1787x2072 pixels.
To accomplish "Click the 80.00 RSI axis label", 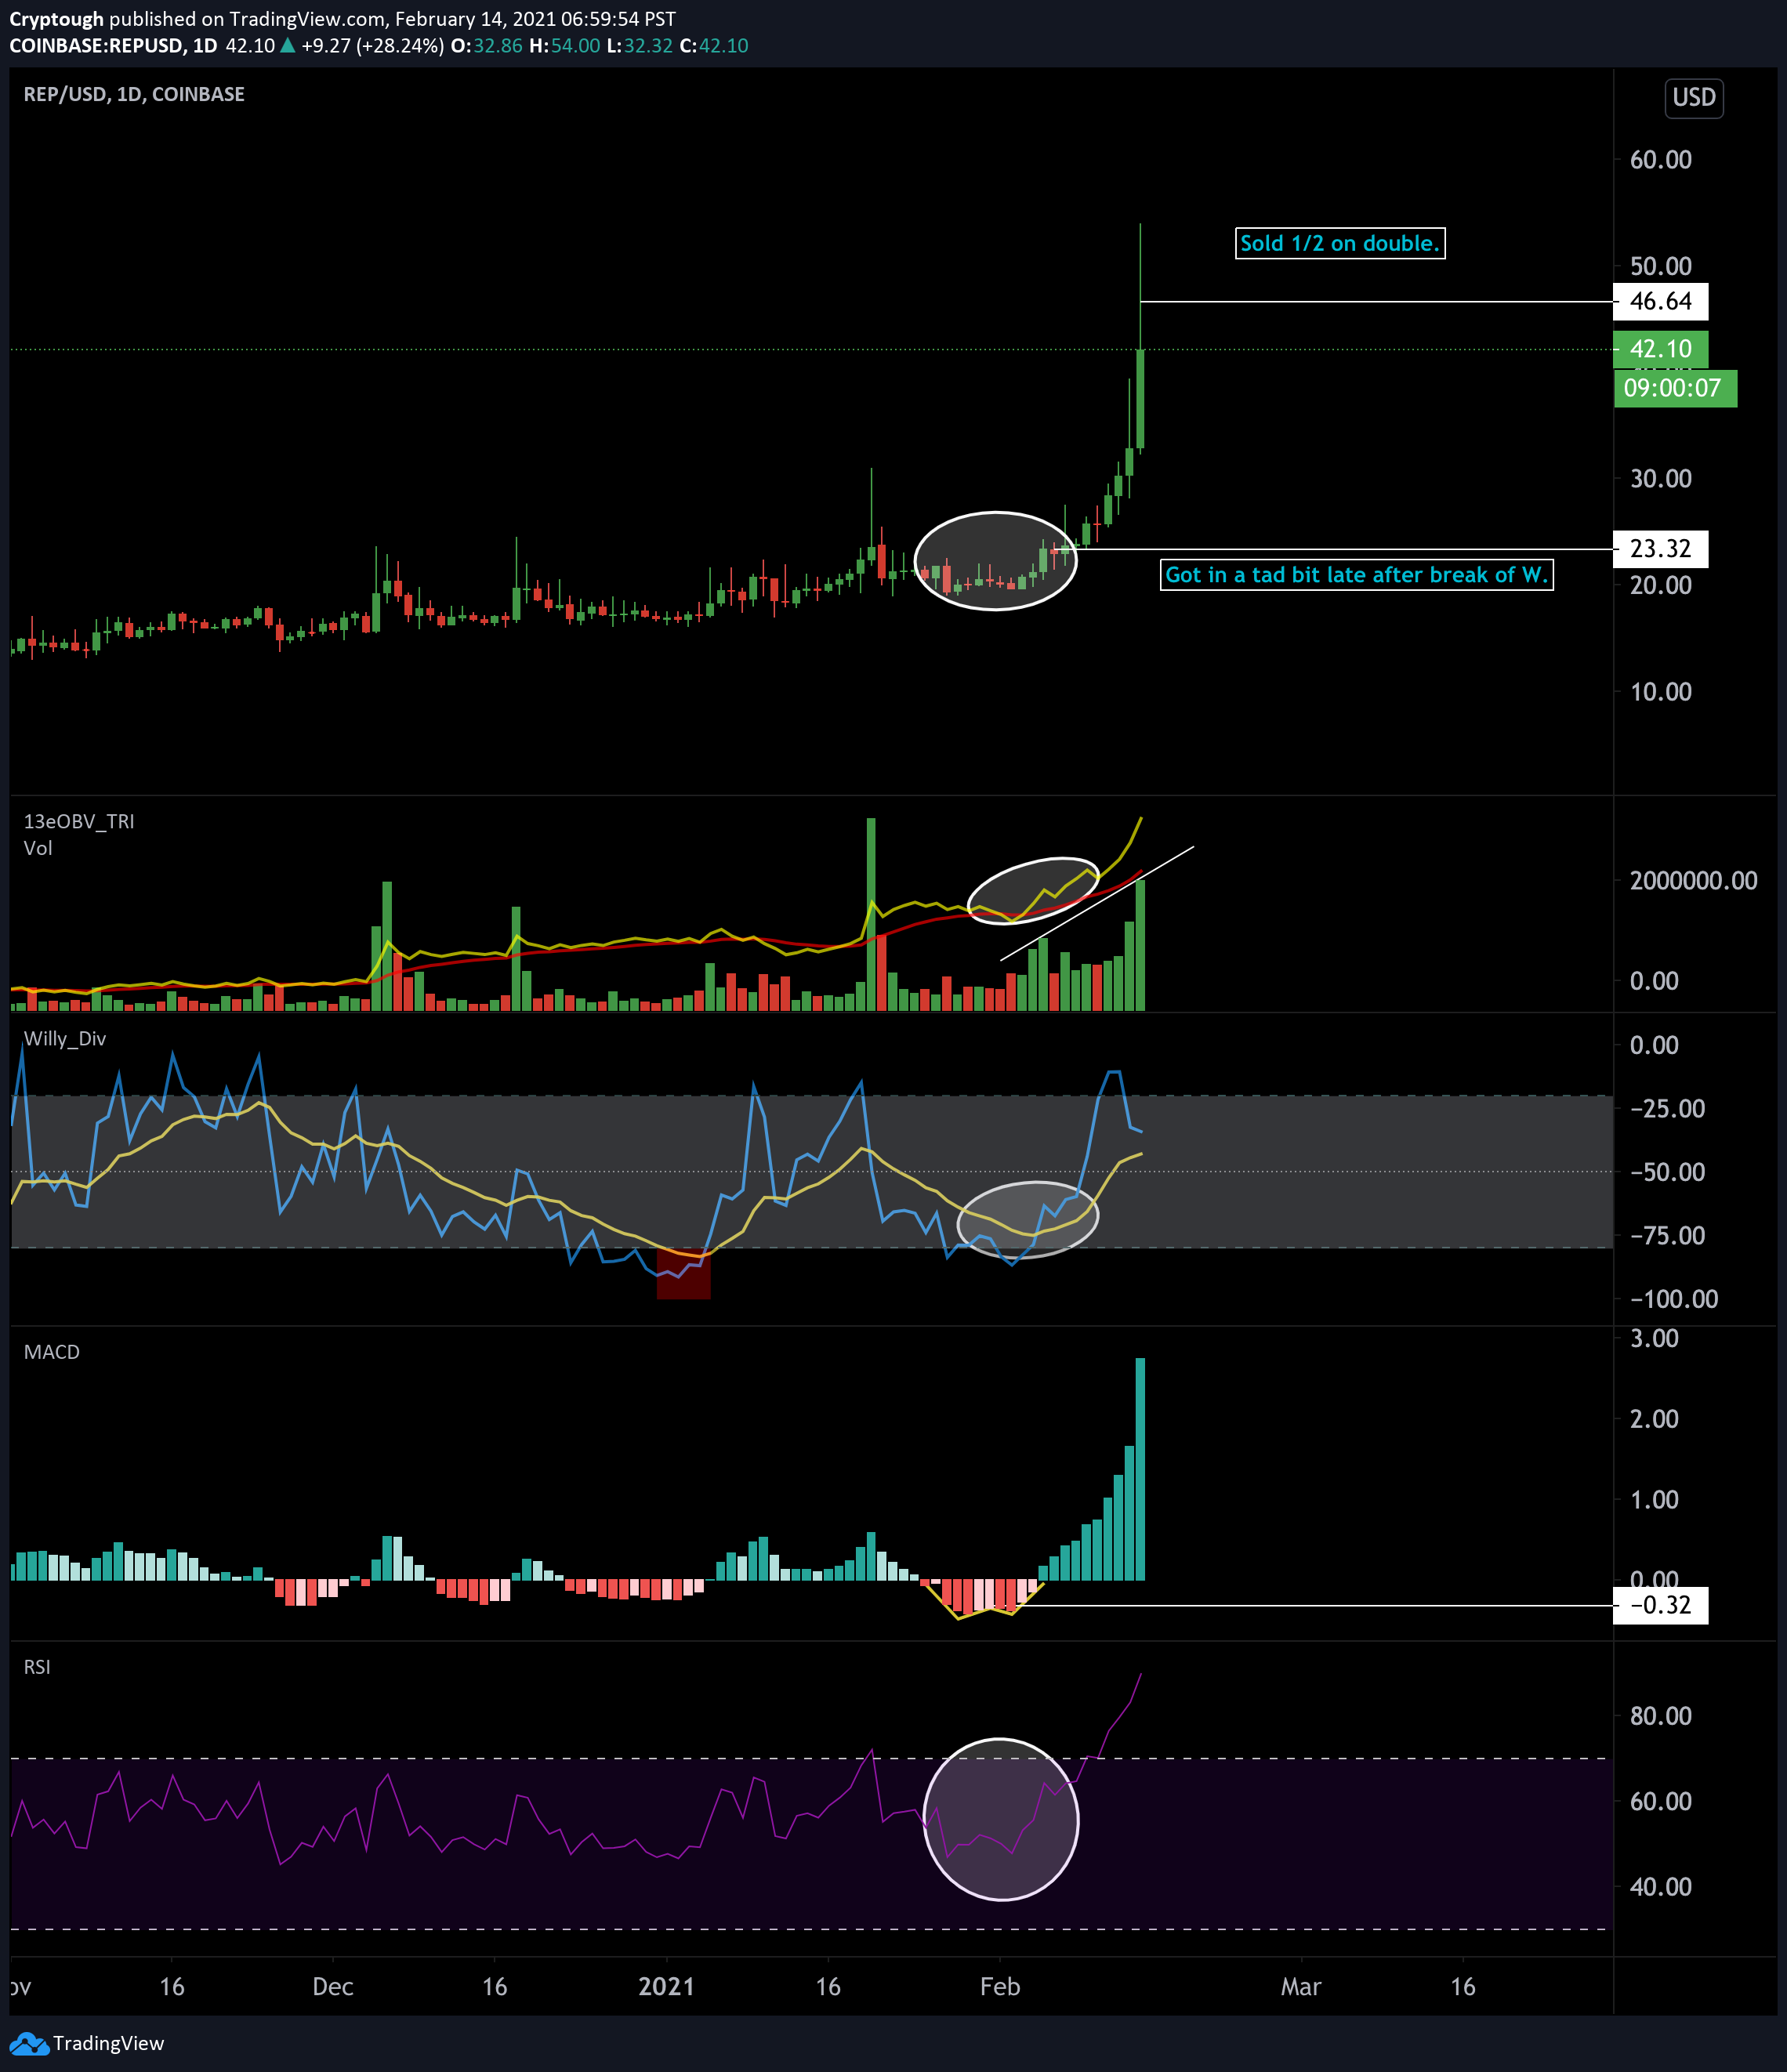I will [x=1661, y=1716].
